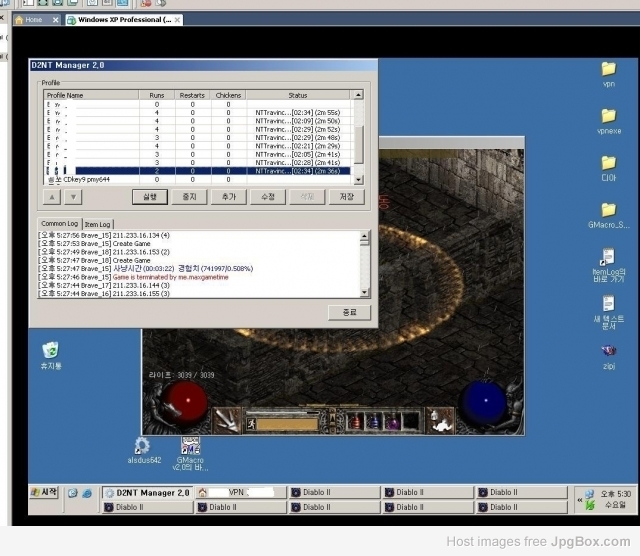Click the log scrollbar up arrow
This screenshot has width=640, height=556.
tap(365, 235)
